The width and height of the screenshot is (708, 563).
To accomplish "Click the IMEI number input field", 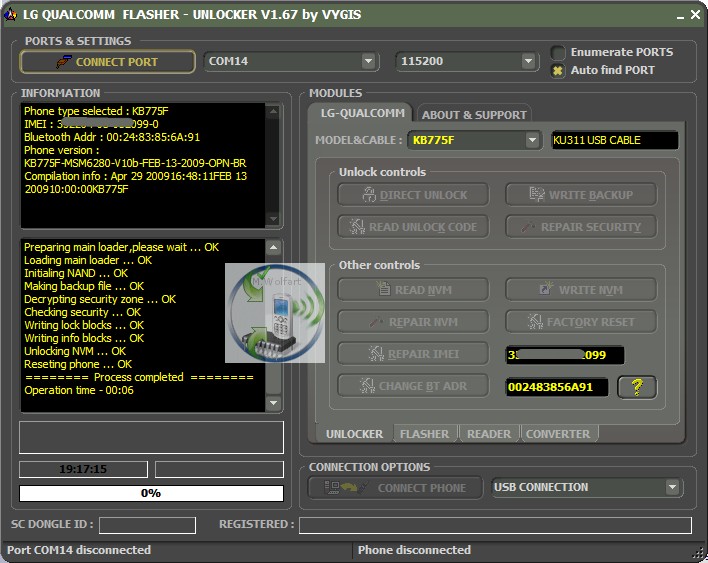I will pyautogui.click(x=565, y=355).
